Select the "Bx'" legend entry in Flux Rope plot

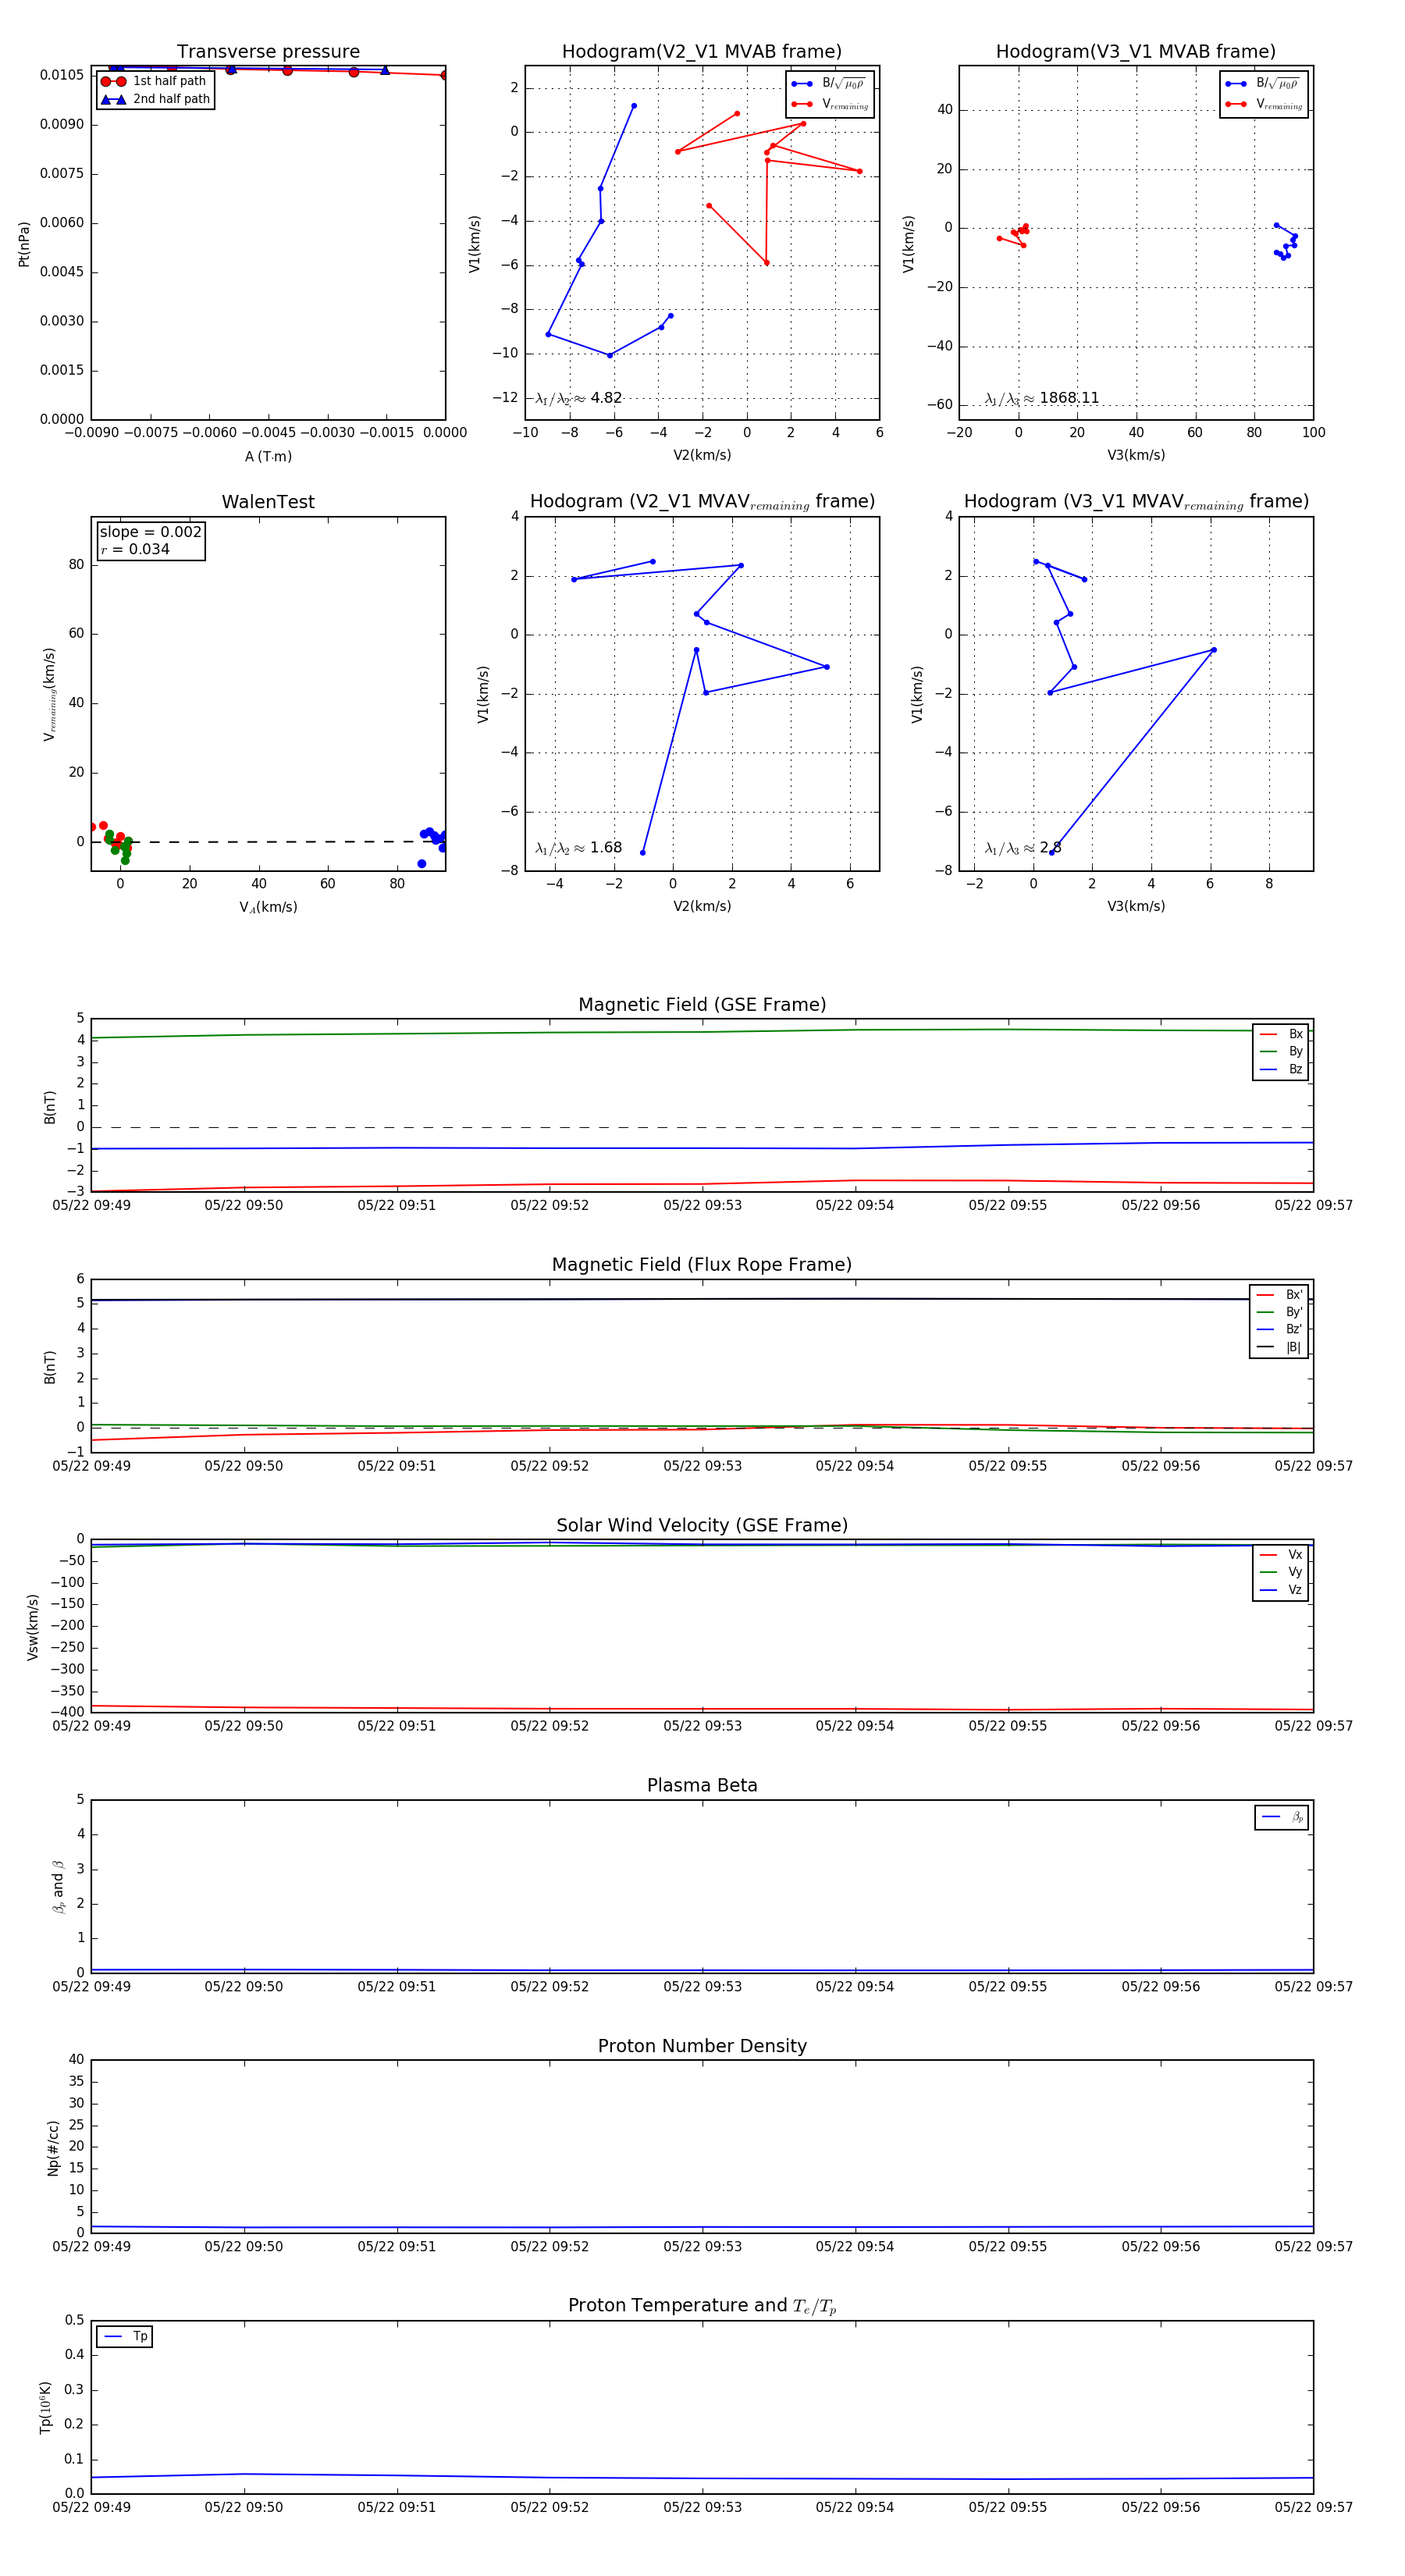pyautogui.click(x=1279, y=1295)
